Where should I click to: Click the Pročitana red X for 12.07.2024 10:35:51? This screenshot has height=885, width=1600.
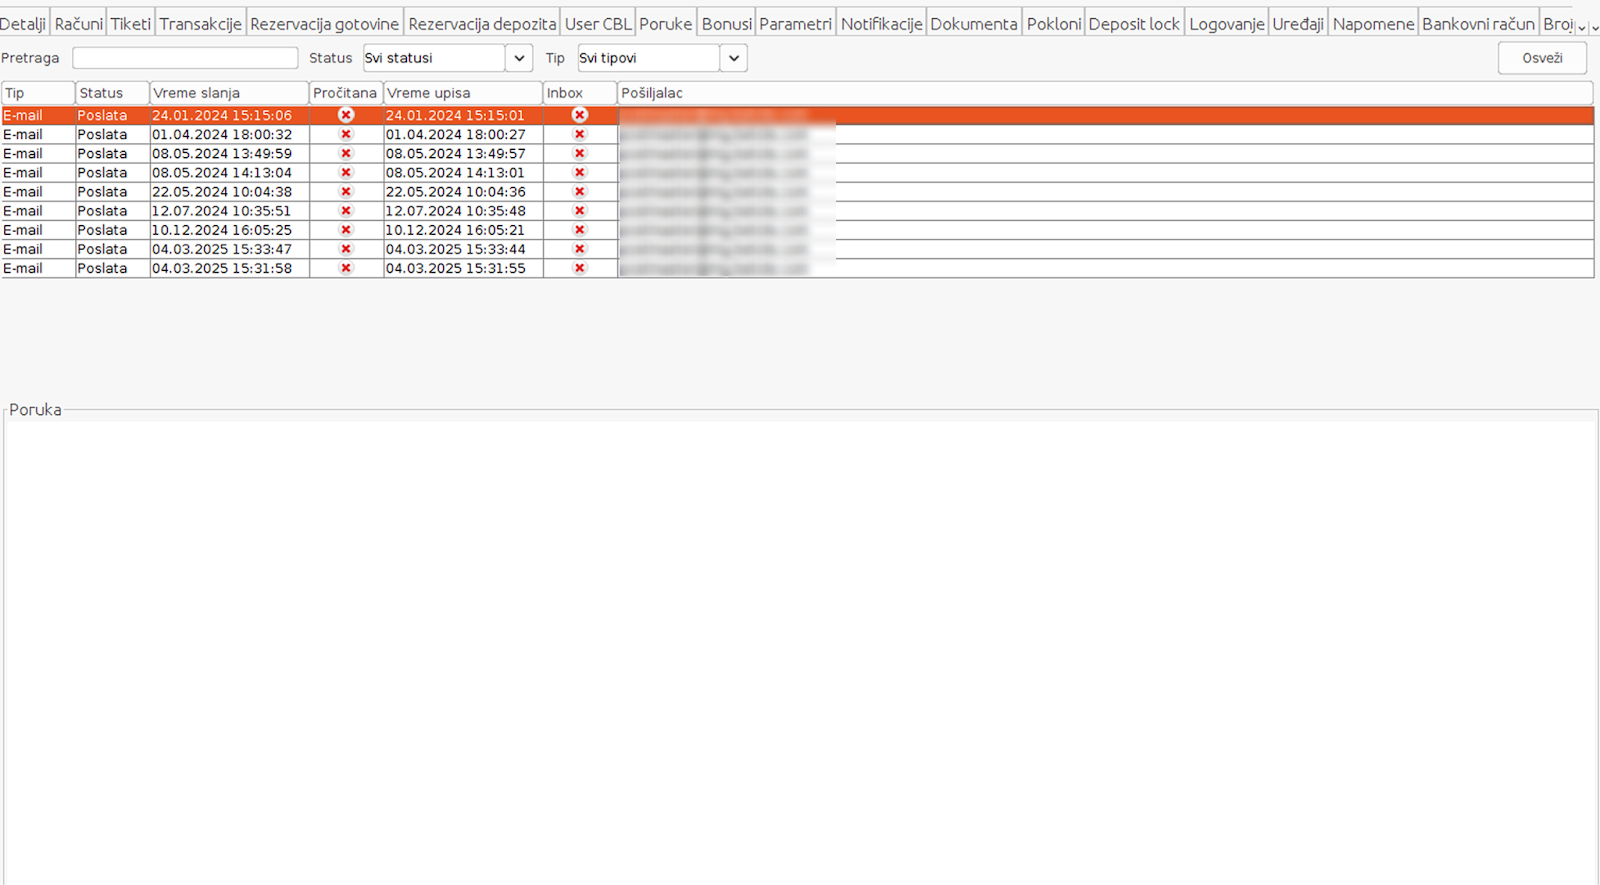346,211
